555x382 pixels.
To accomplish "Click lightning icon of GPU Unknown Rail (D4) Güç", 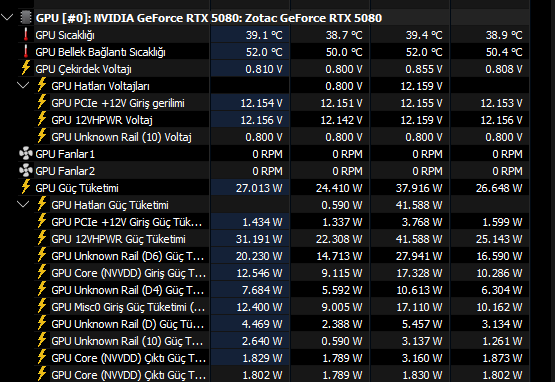I will point(42,289).
